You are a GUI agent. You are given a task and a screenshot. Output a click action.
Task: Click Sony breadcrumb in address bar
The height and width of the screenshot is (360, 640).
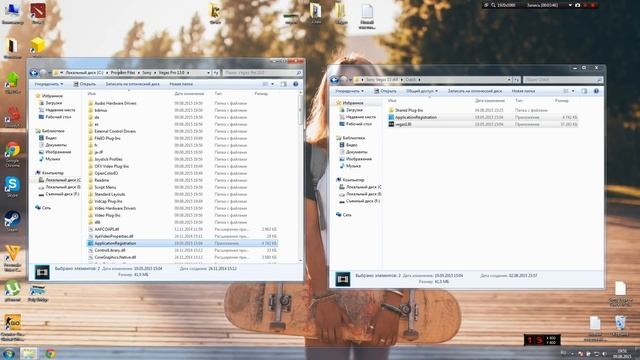tap(147, 73)
